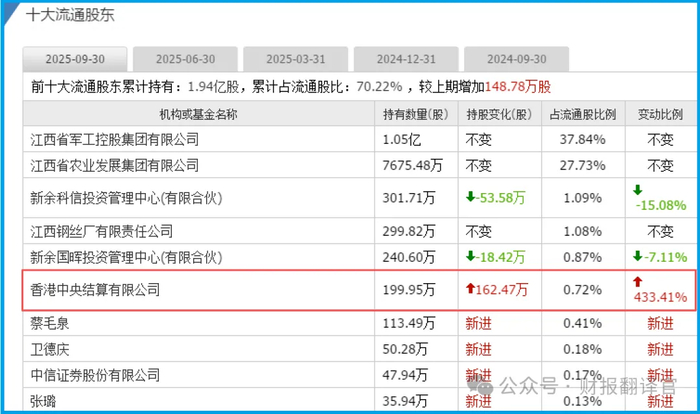Image resolution: width=700 pixels, height=414 pixels.
Task: Click the 199.95万 holding value
Action: [x=408, y=290]
